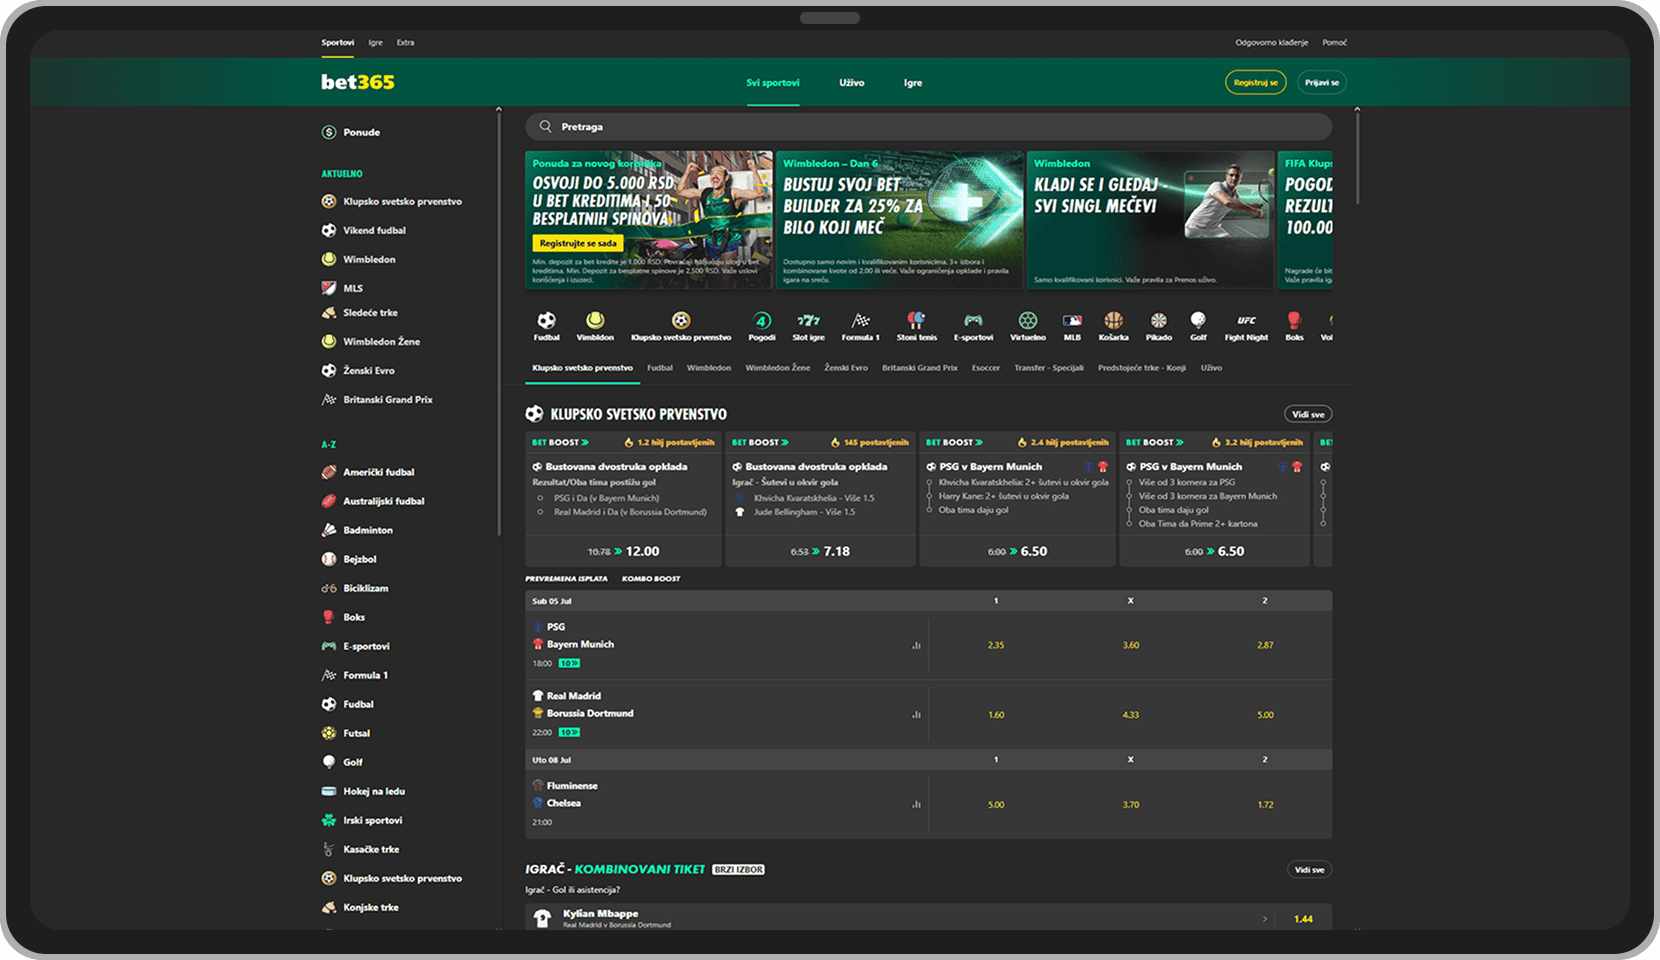Click the Registruj se button
The width and height of the screenshot is (1660, 960).
1256,83
